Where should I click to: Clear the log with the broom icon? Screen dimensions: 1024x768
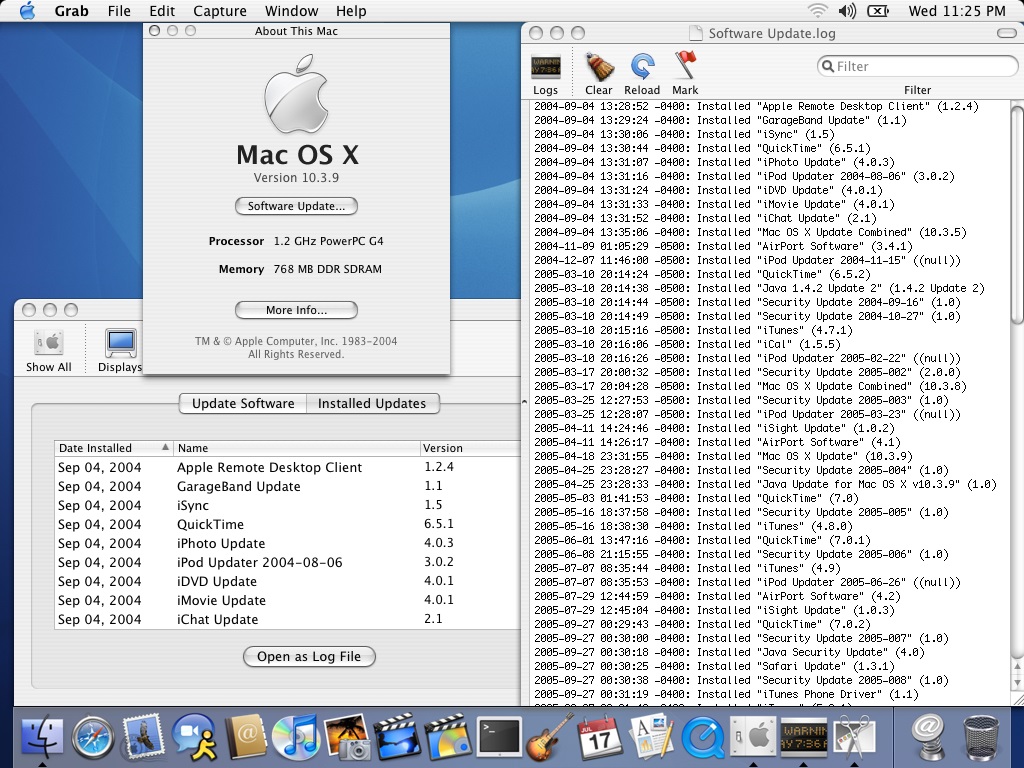click(x=598, y=66)
